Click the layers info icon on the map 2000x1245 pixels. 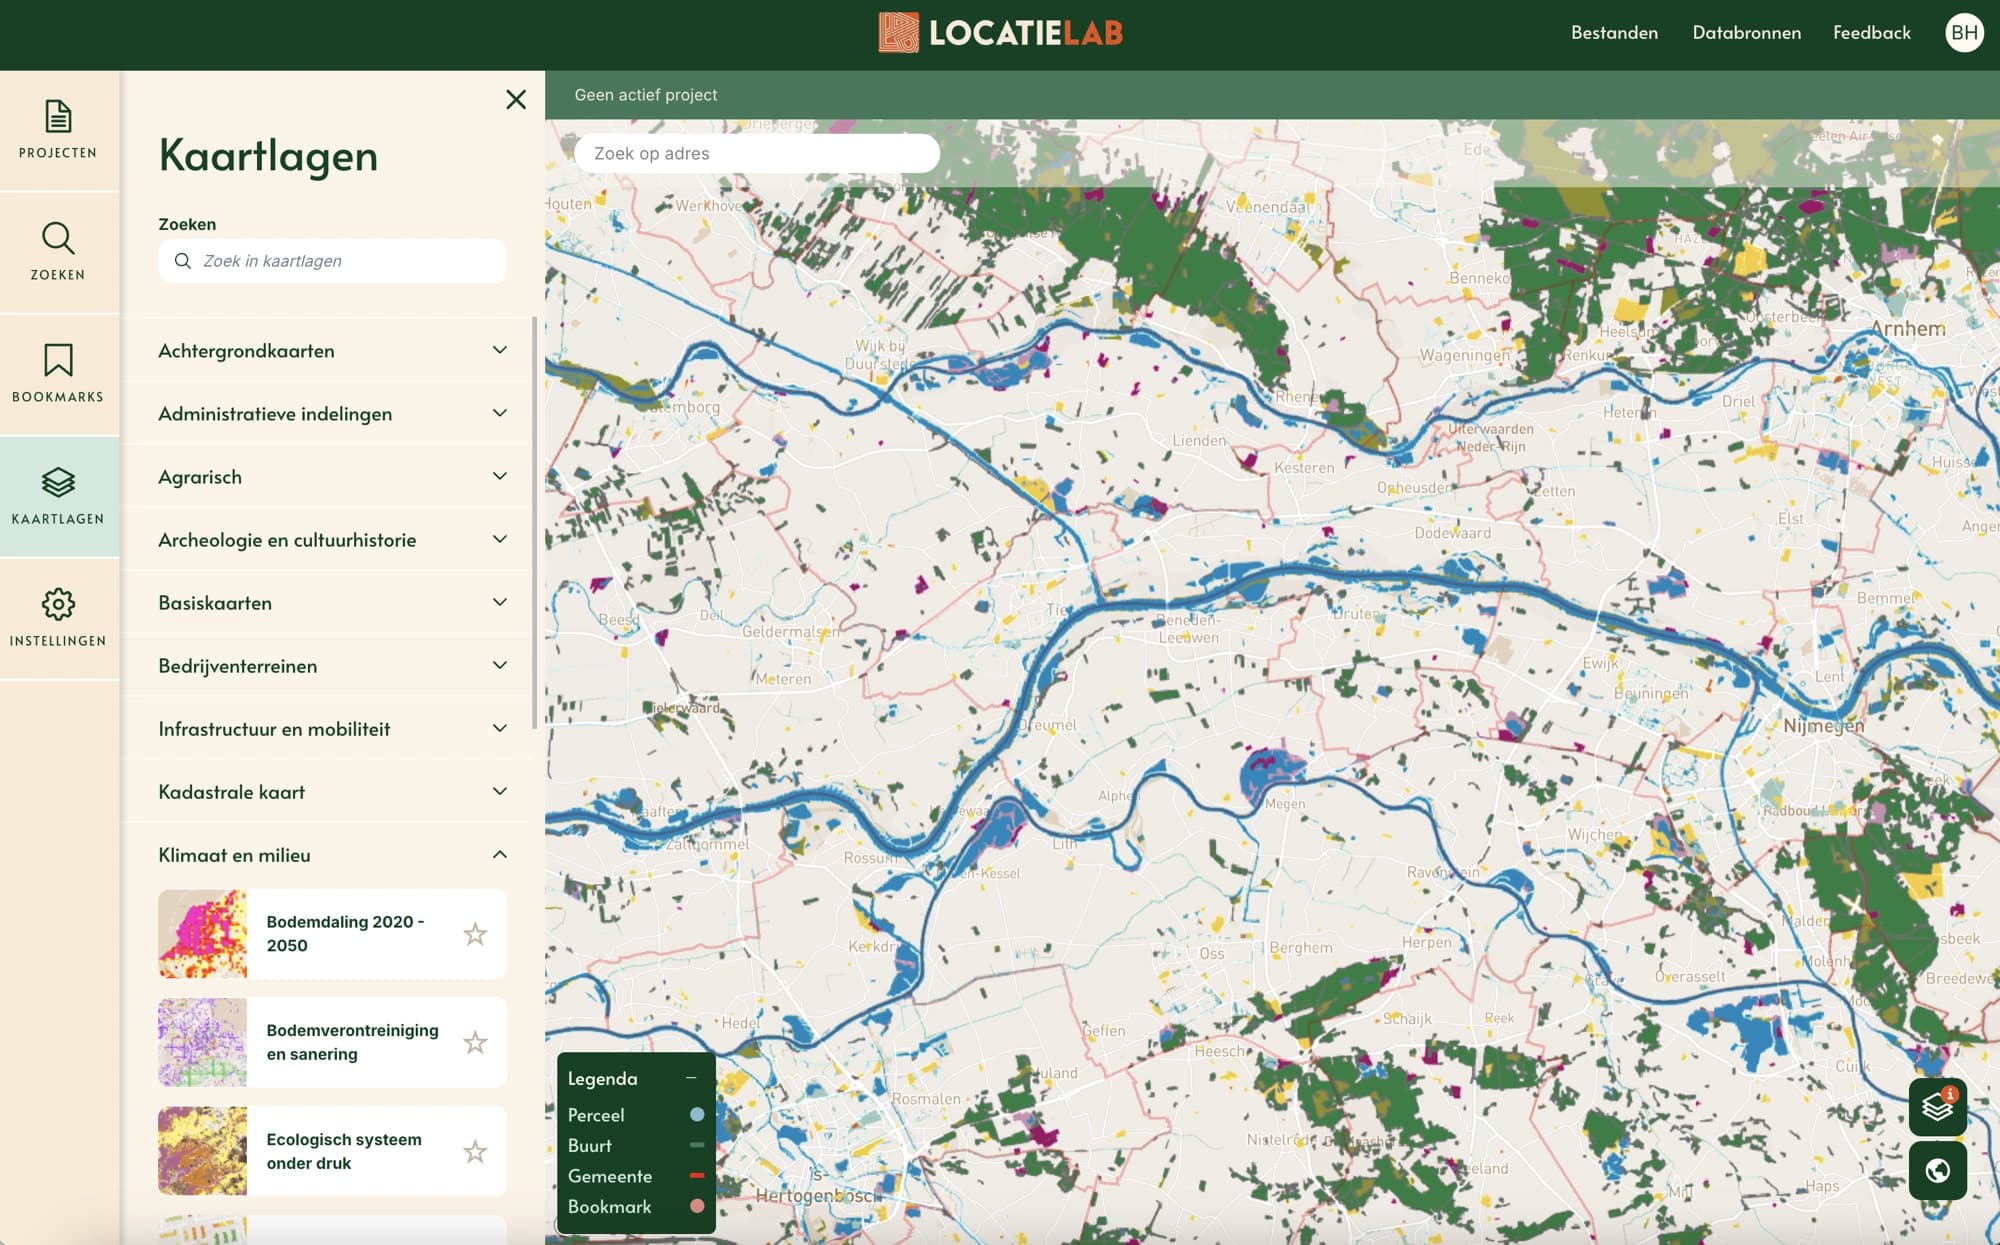(1937, 1107)
